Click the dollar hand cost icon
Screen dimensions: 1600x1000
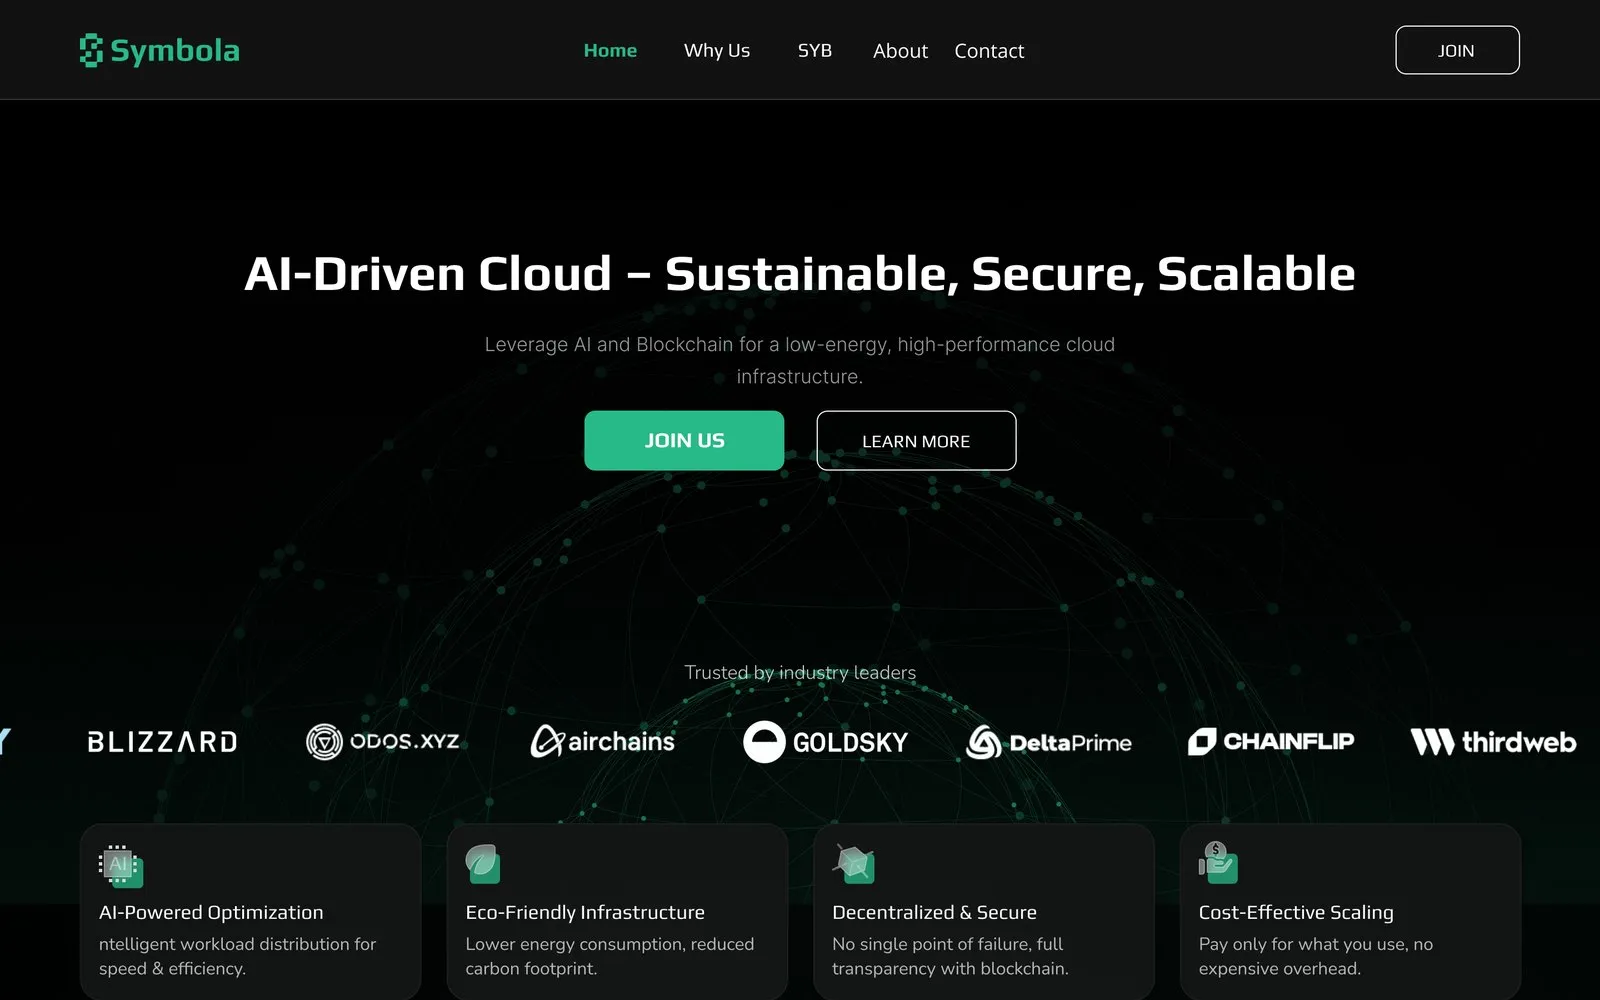pyautogui.click(x=1218, y=862)
